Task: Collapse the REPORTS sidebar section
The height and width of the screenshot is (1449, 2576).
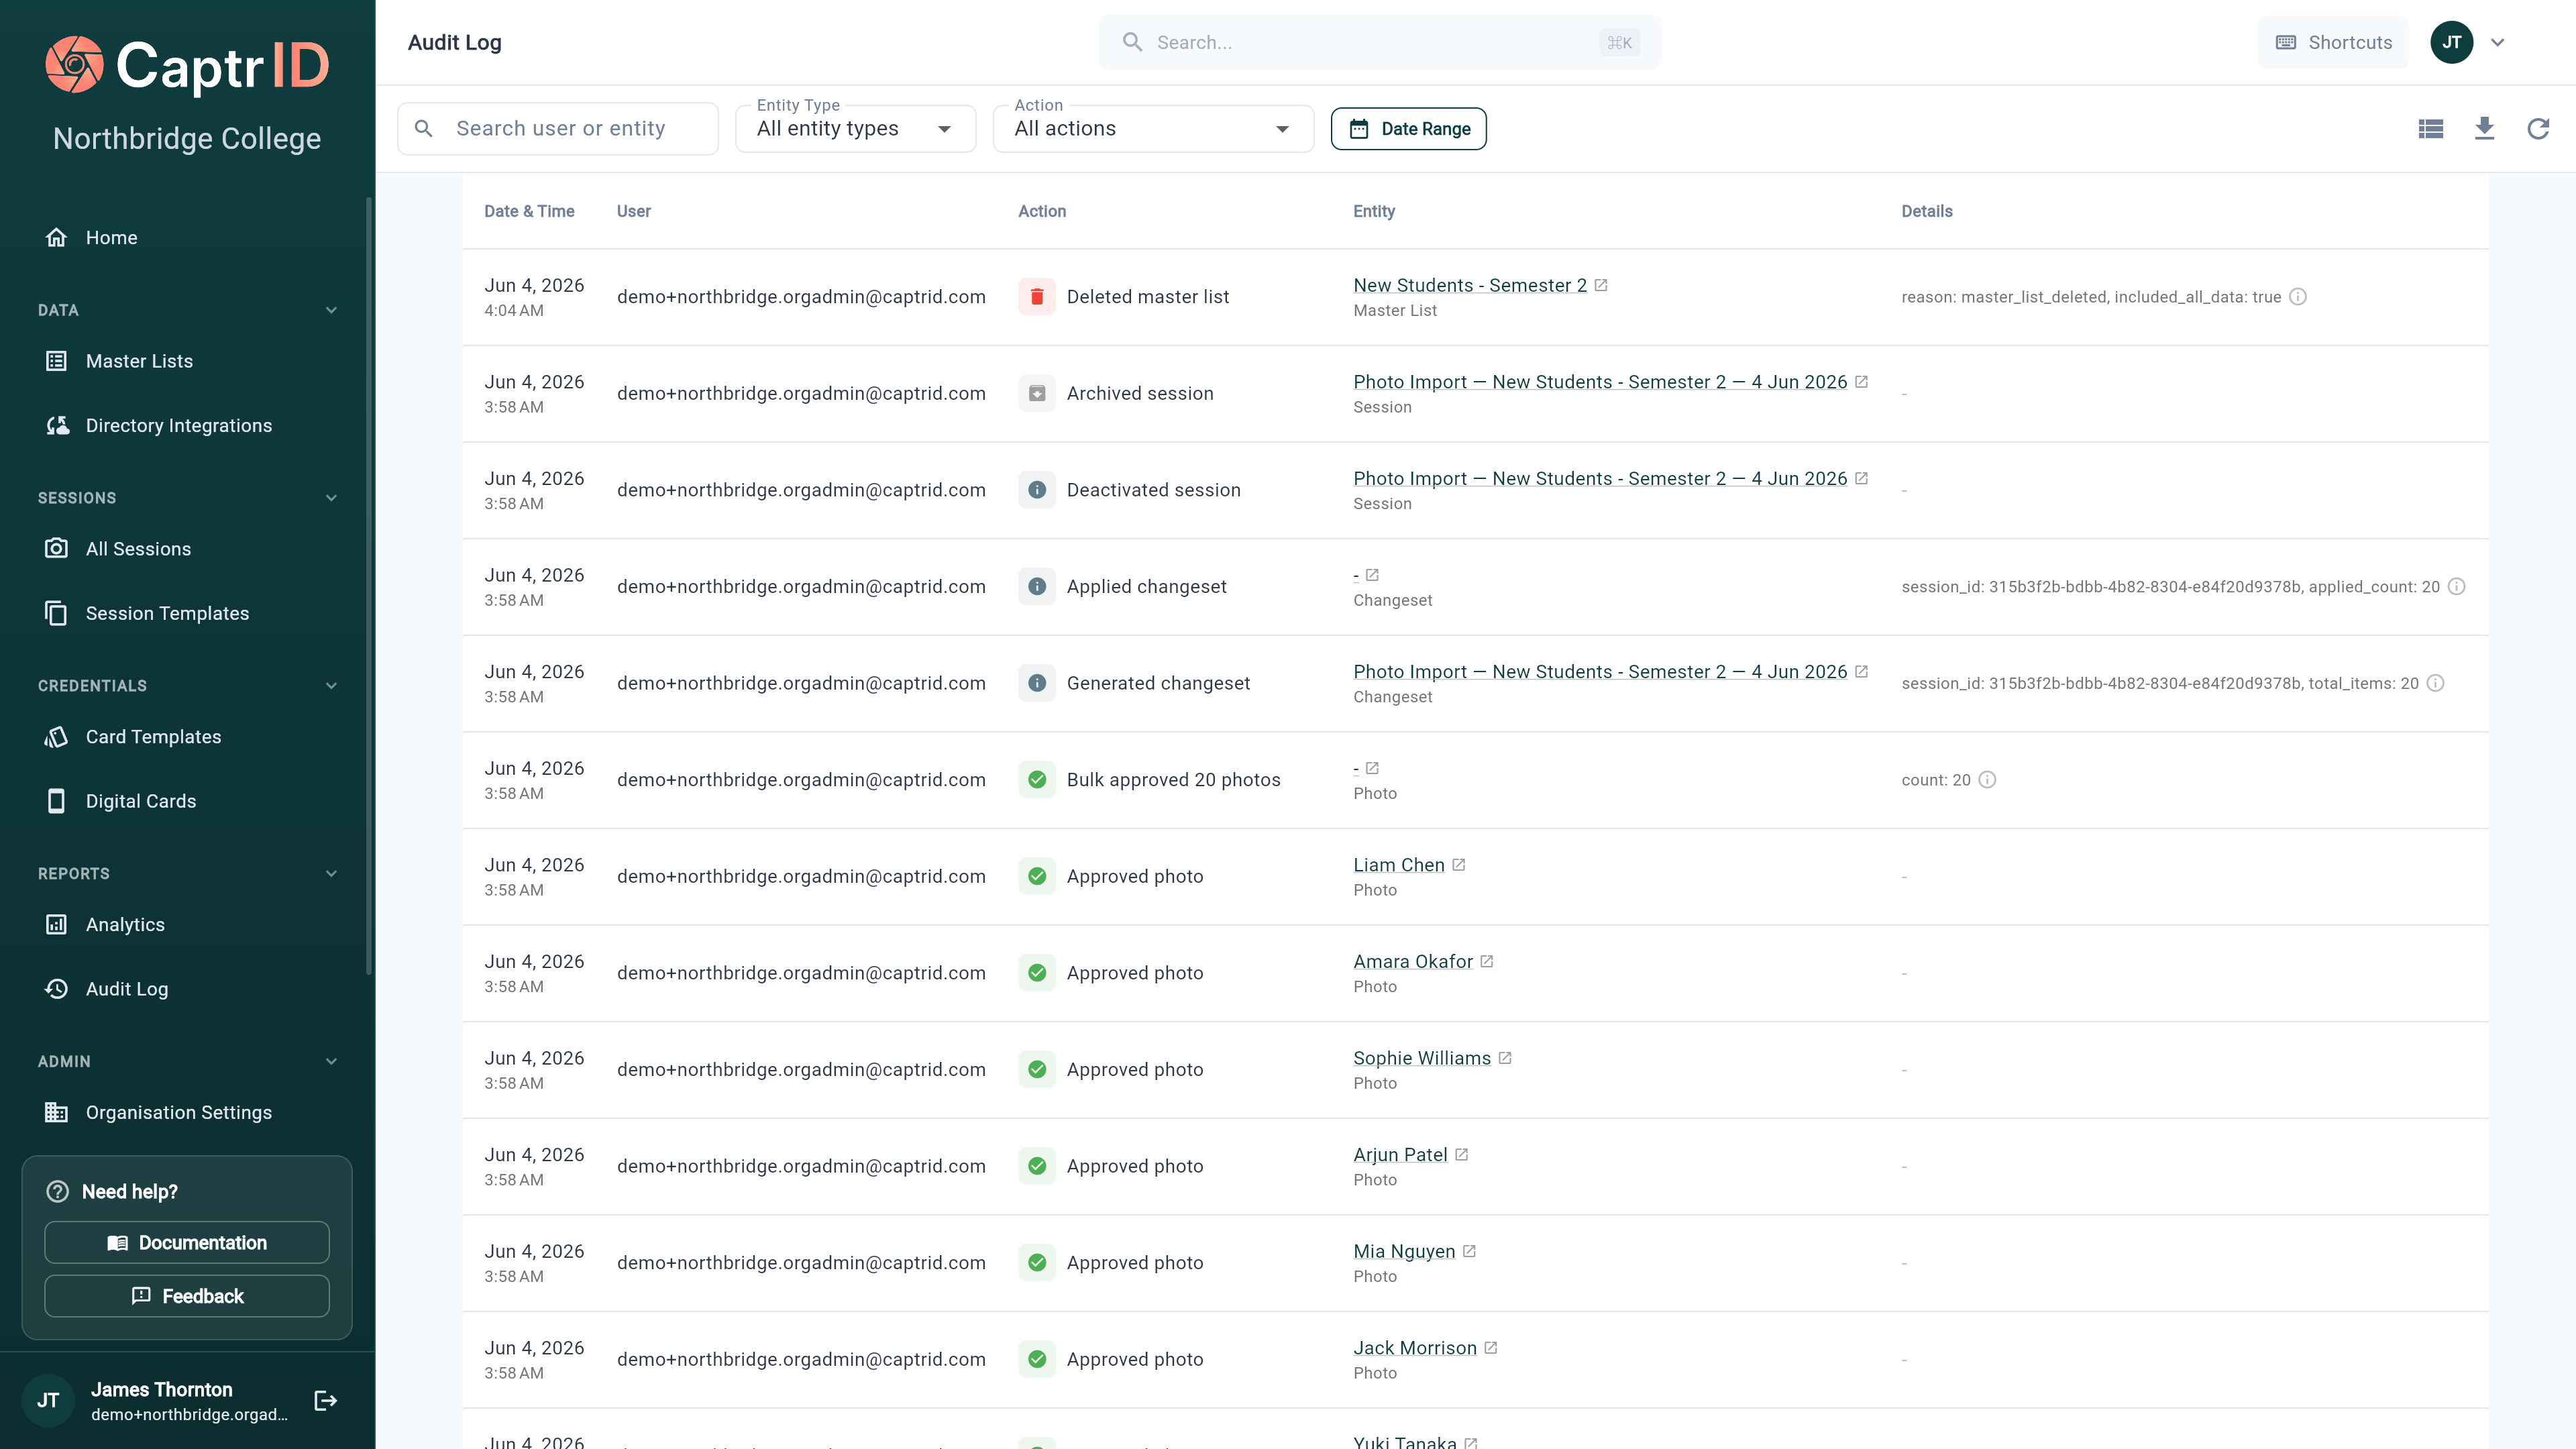Action: pyautogui.click(x=331, y=874)
